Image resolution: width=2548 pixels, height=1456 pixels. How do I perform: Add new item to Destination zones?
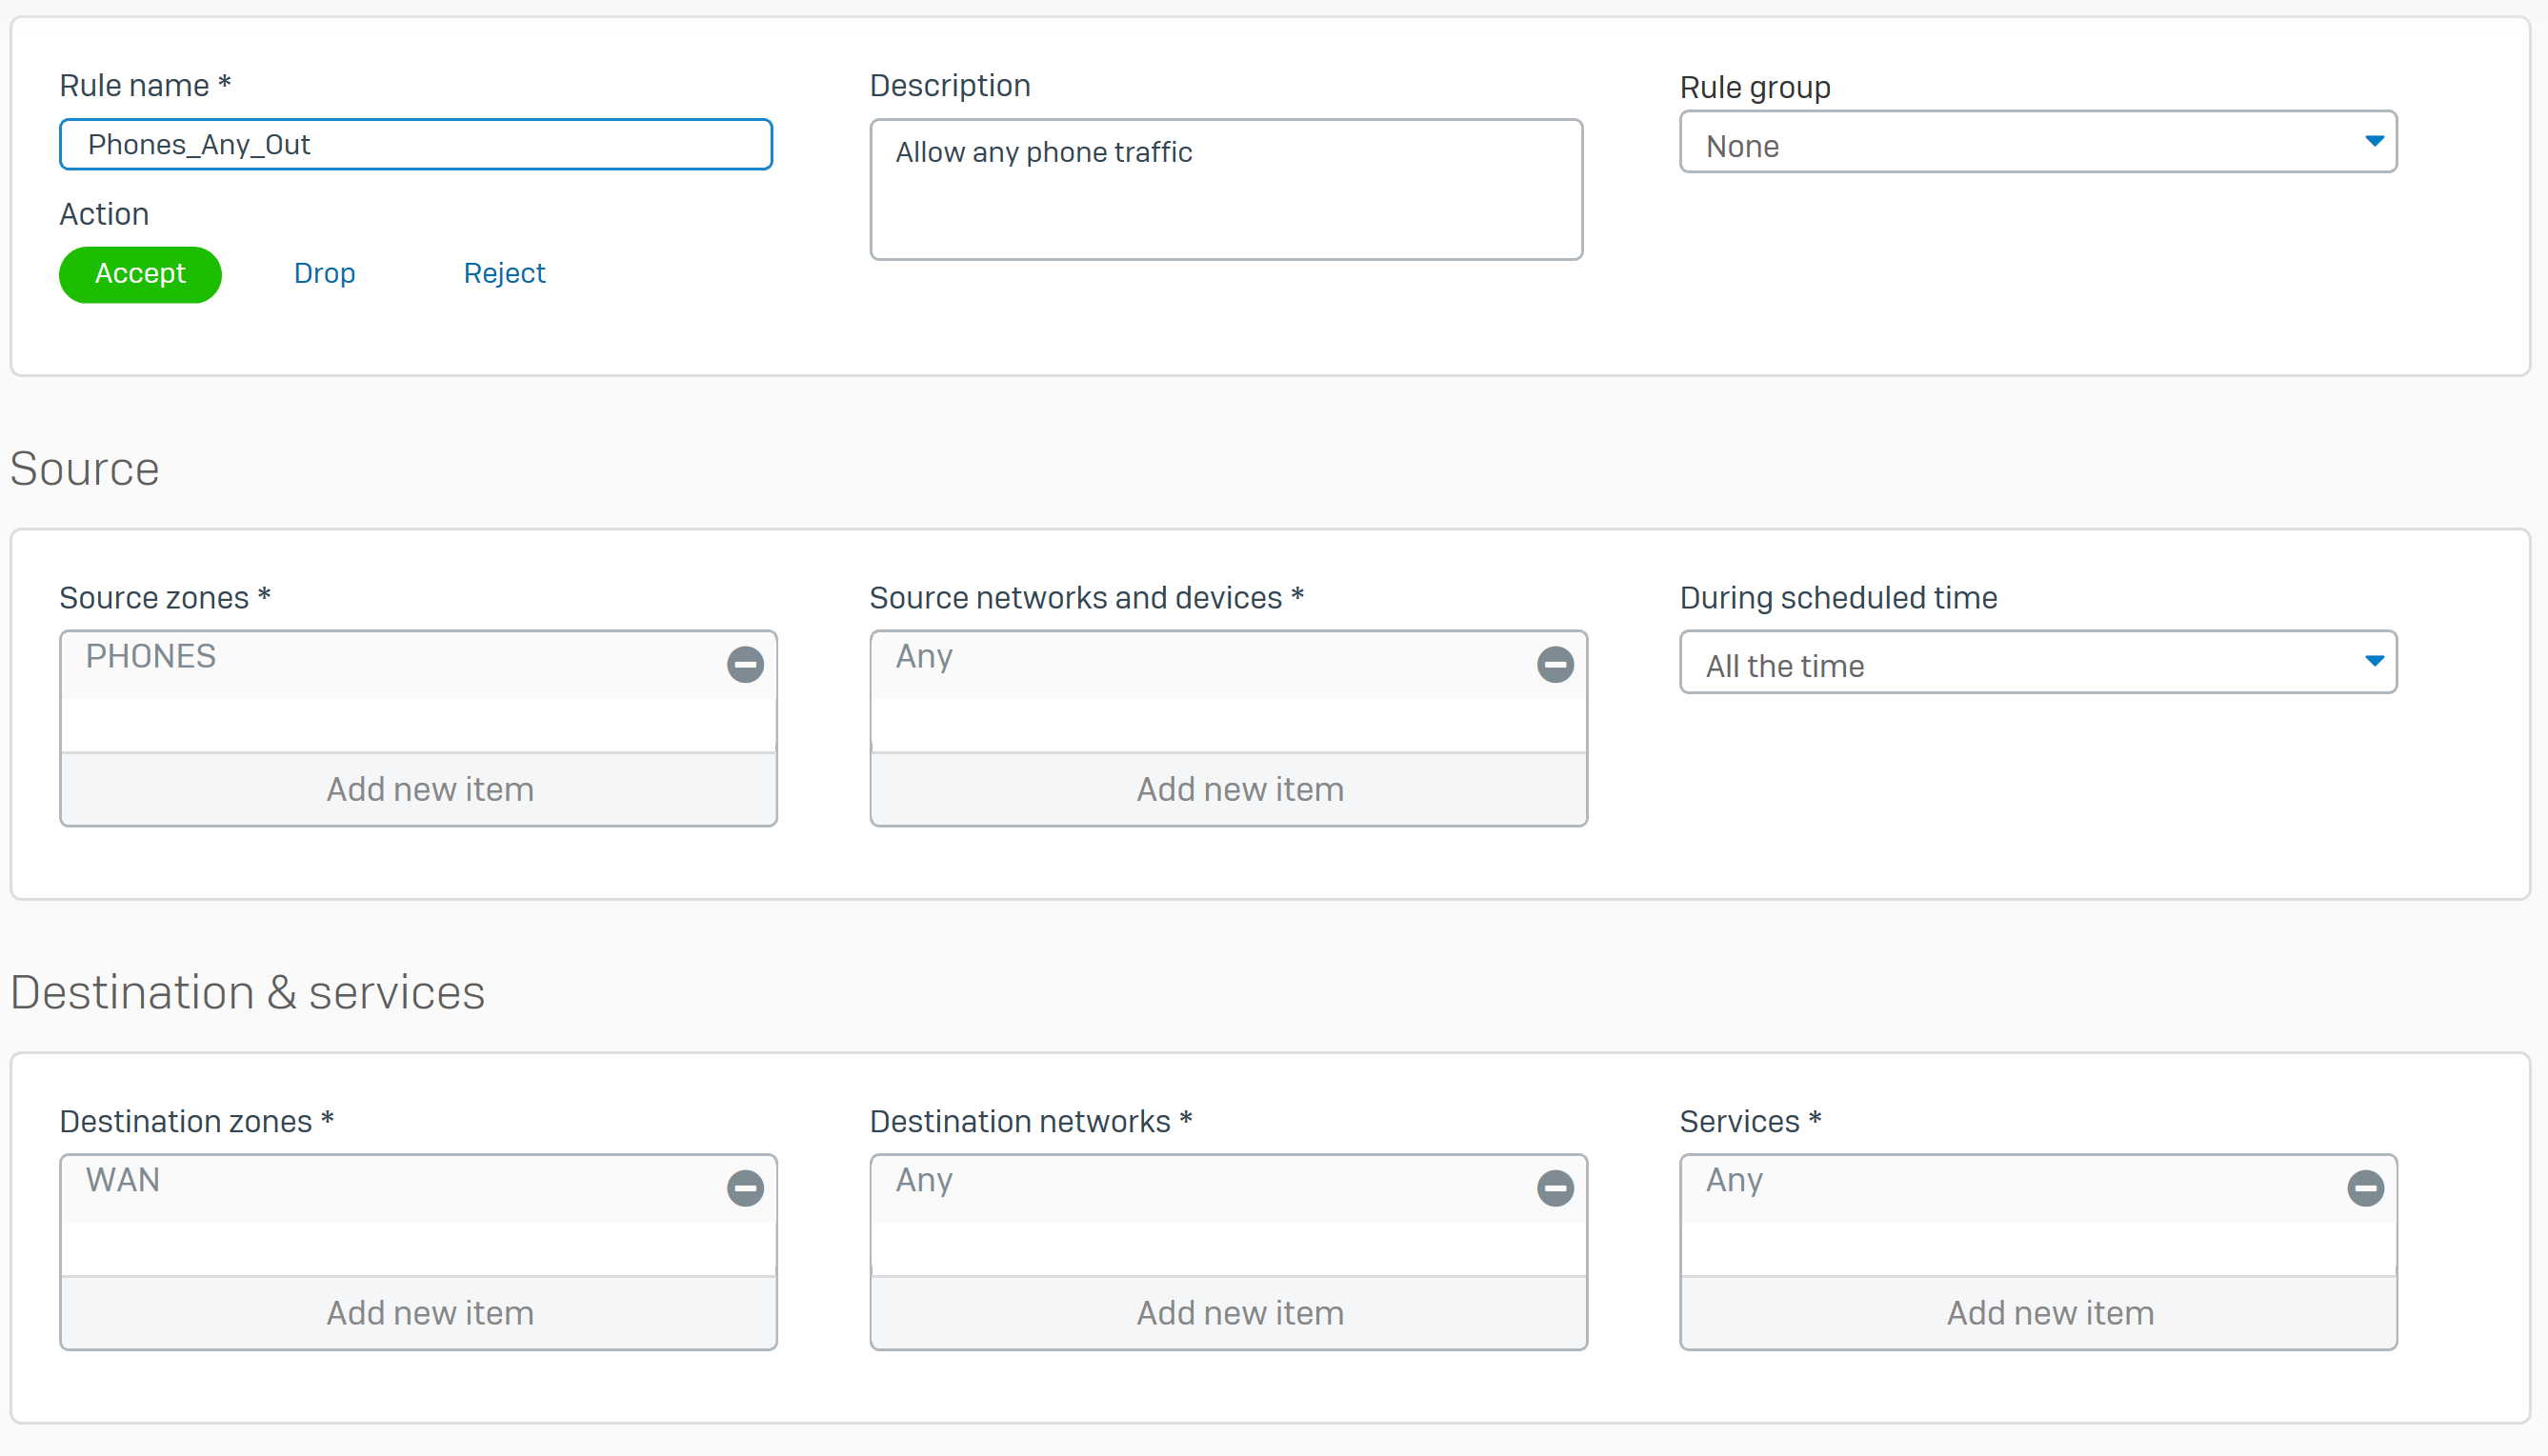point(419,1312)
